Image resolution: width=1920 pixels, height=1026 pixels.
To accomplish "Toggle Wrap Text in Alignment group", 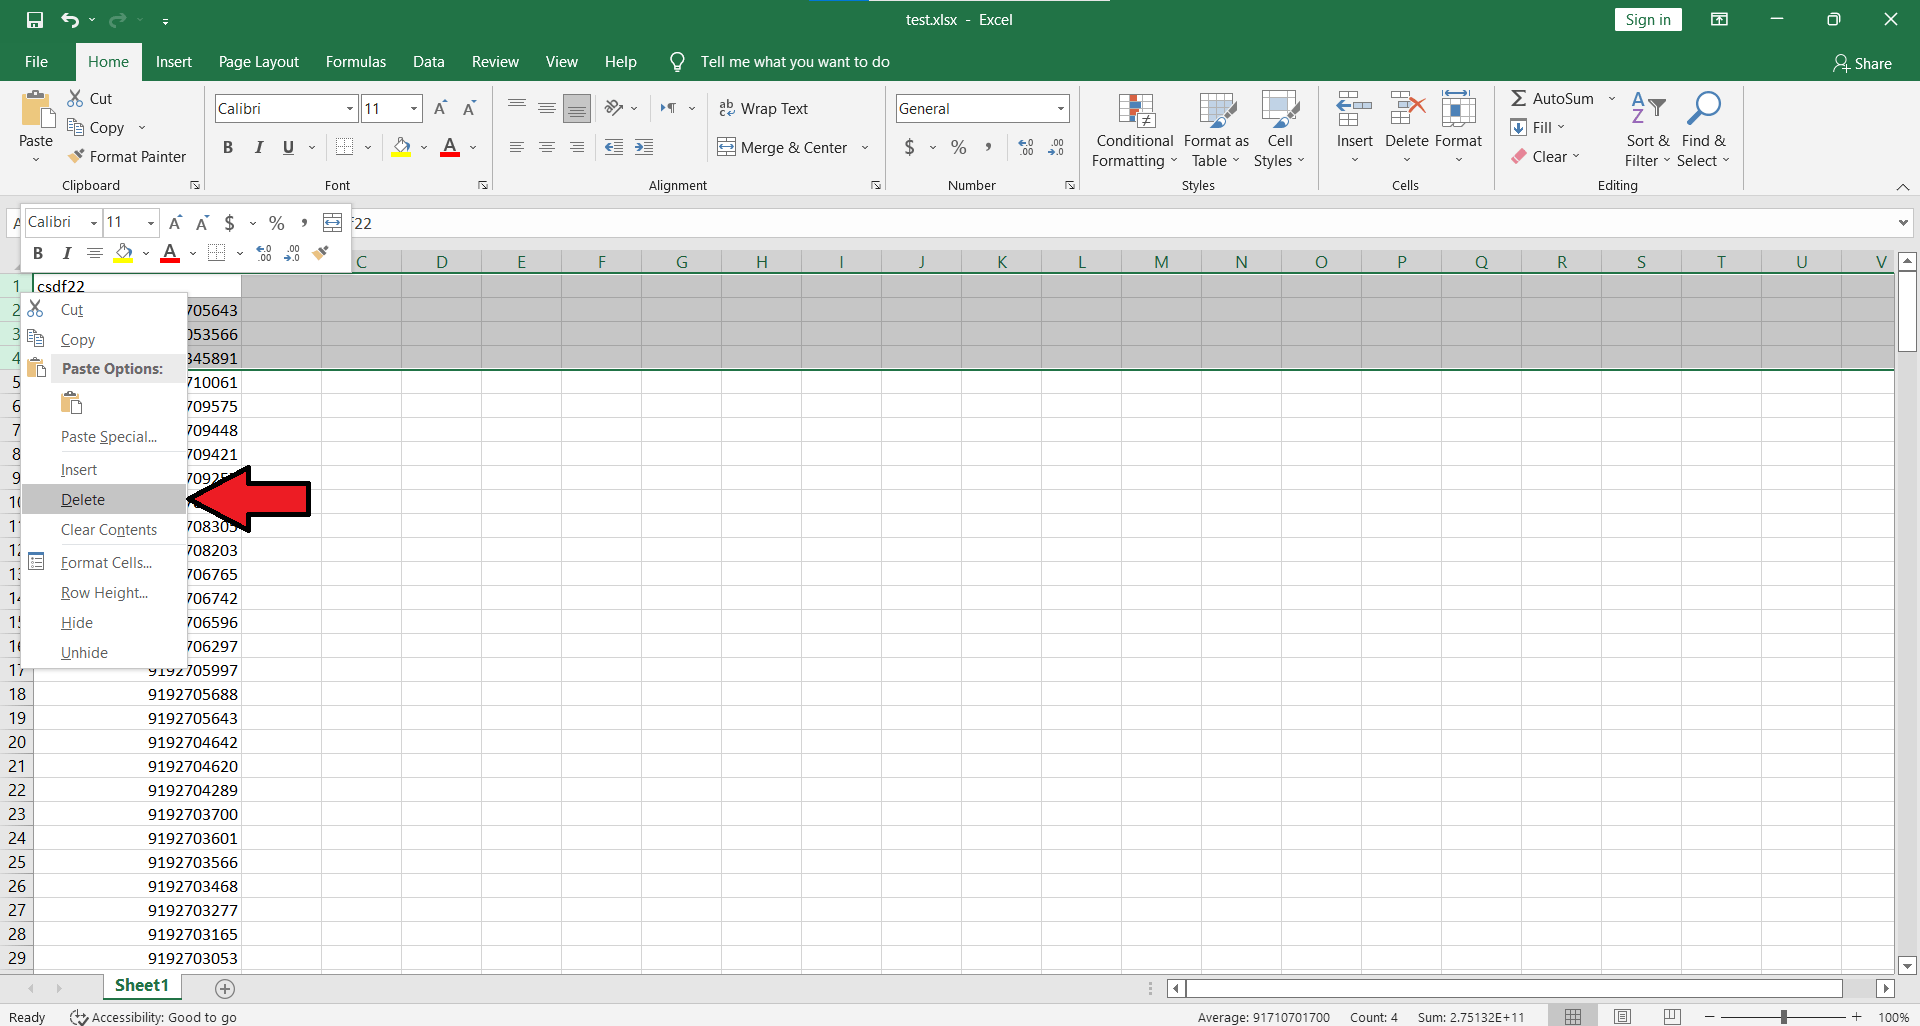I will tap(763, 108).
